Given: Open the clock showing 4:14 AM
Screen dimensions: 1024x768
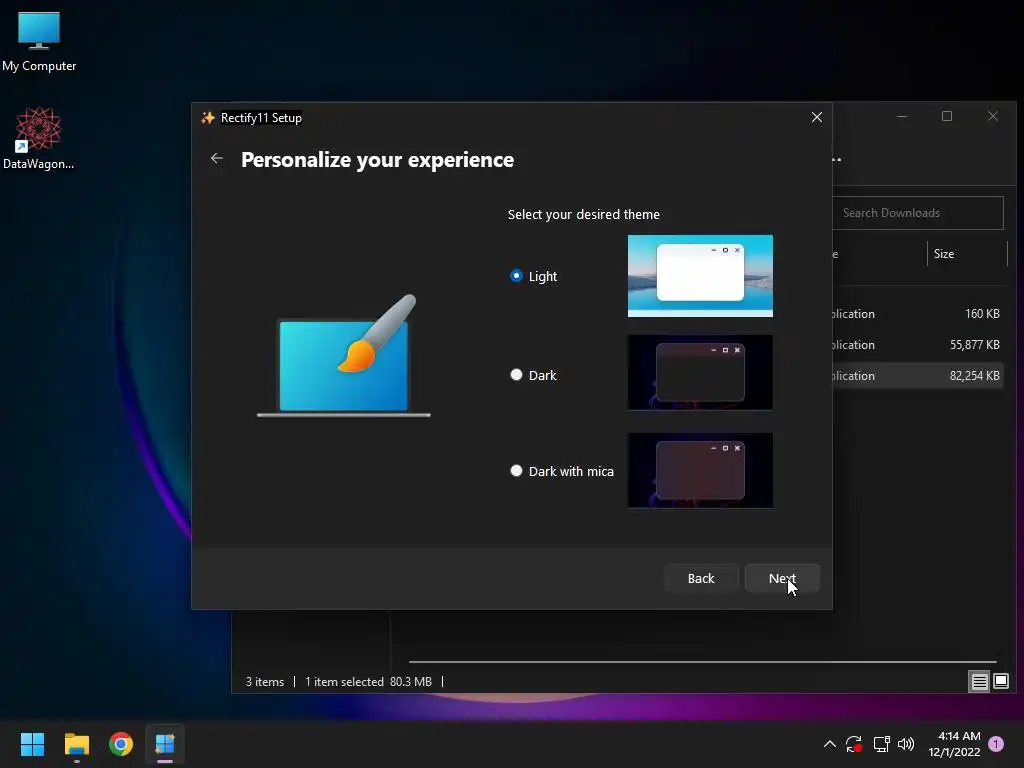Looking at the screenshot, I should pos(954,744).
